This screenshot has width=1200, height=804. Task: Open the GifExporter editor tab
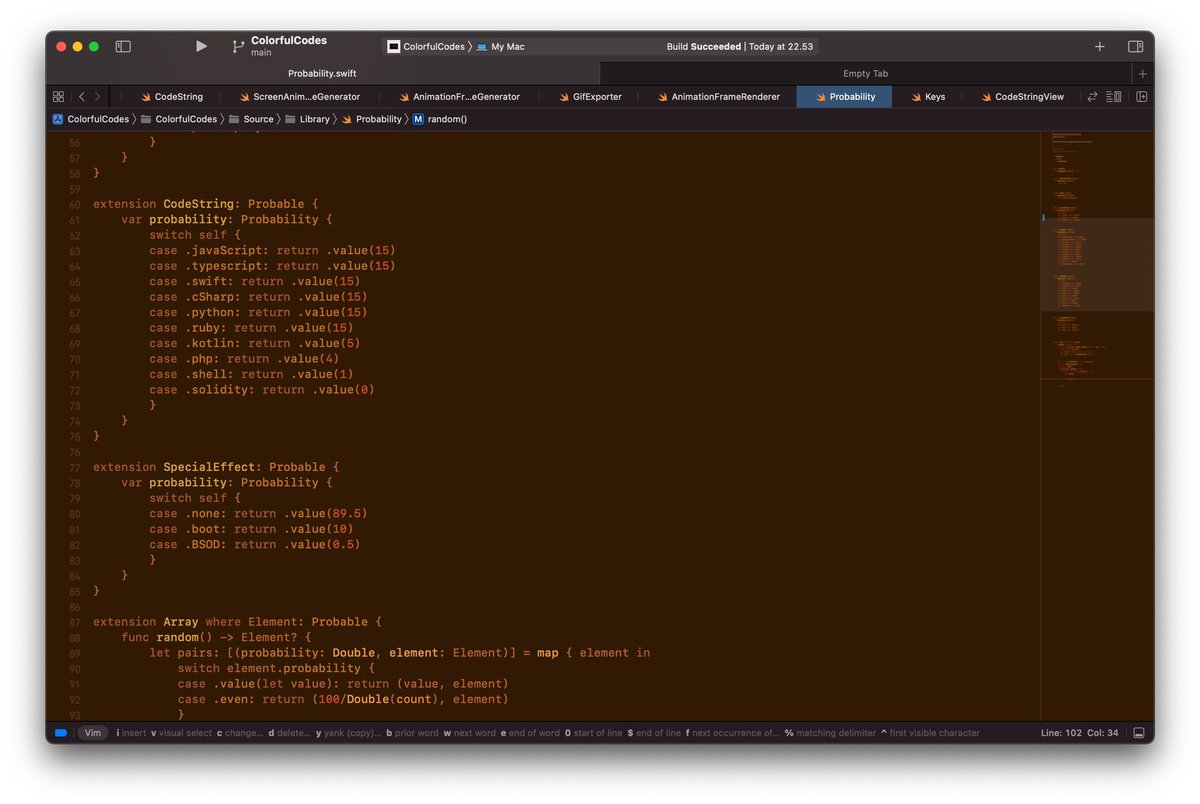589,97
